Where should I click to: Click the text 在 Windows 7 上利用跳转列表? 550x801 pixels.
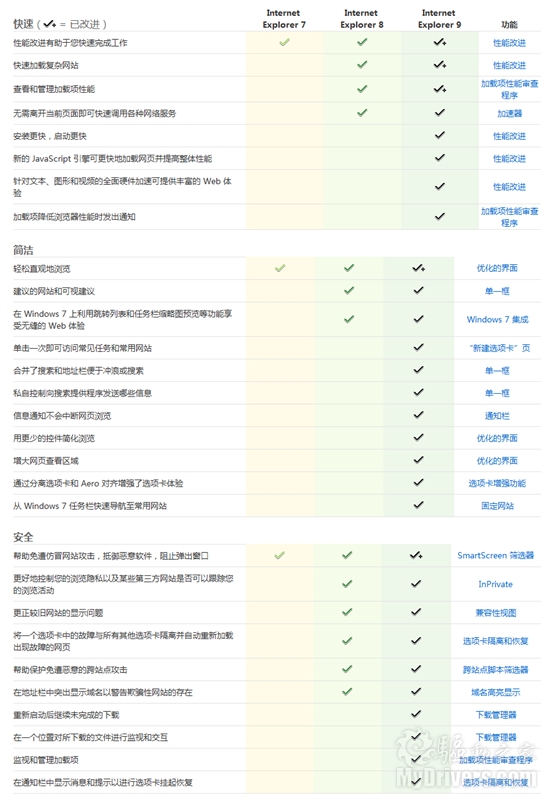point(123,319)
